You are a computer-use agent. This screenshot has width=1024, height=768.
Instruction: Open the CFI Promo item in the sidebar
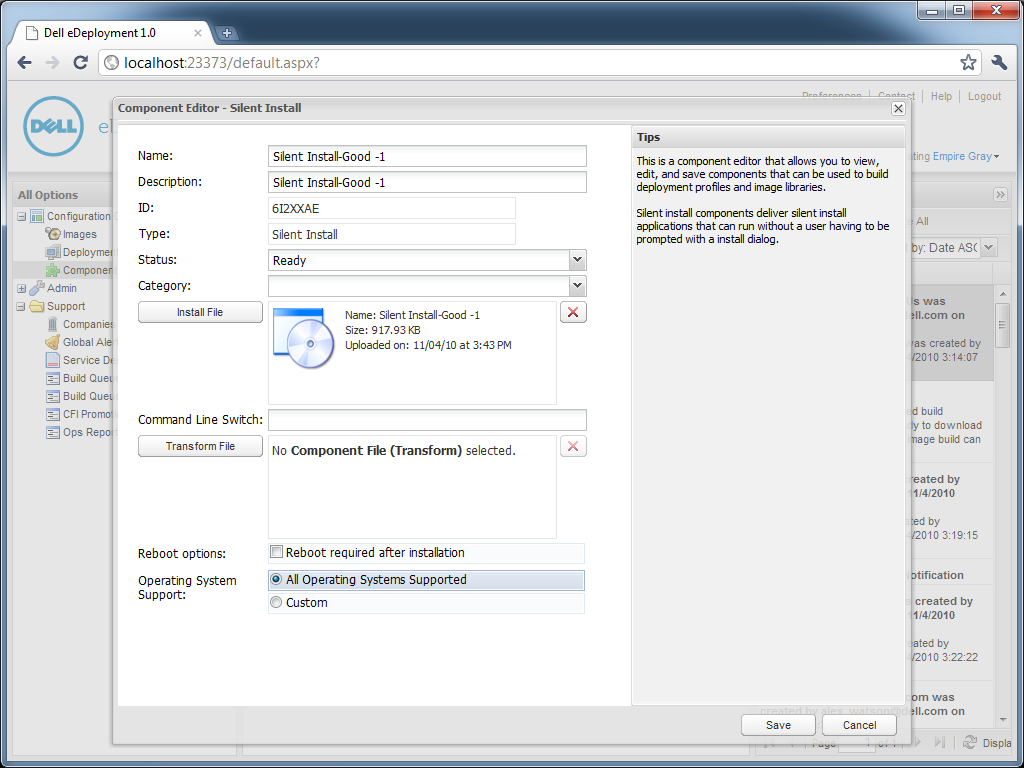[79, 414]
